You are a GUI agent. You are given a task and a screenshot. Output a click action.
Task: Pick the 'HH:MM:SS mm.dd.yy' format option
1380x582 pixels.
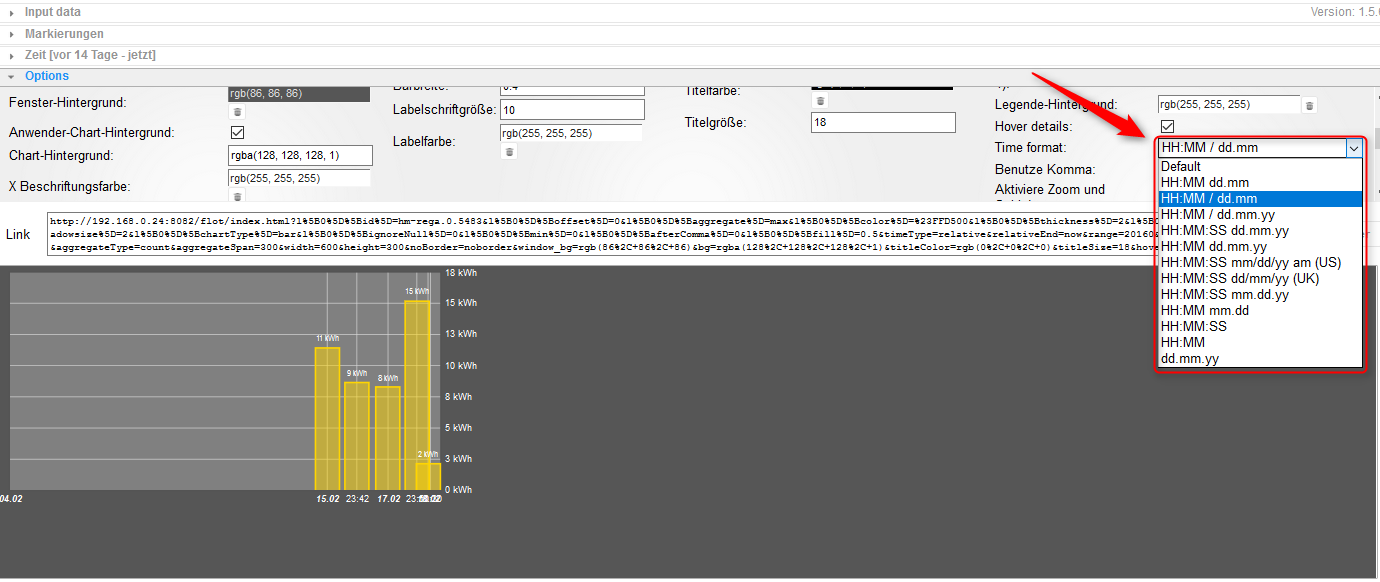pyautogui.click(x=1260, y=294)
